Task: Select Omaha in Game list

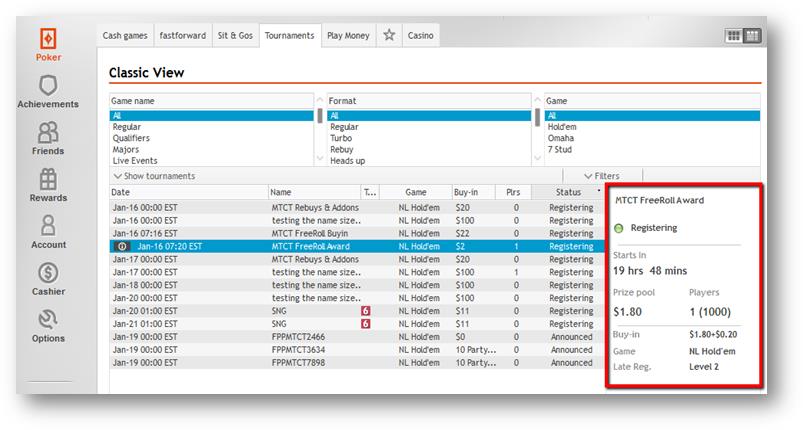Action: [652, 138]
